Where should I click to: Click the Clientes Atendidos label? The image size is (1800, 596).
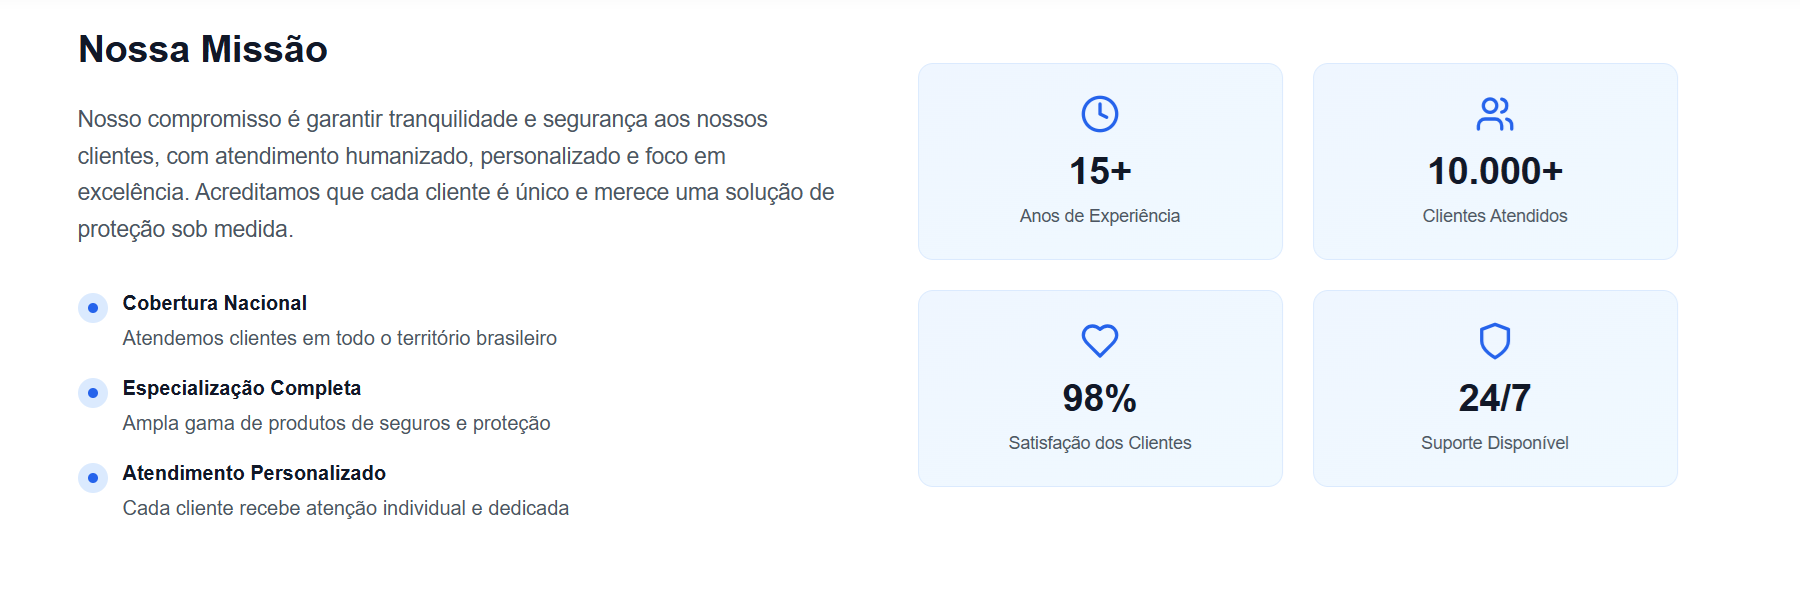1495,216
